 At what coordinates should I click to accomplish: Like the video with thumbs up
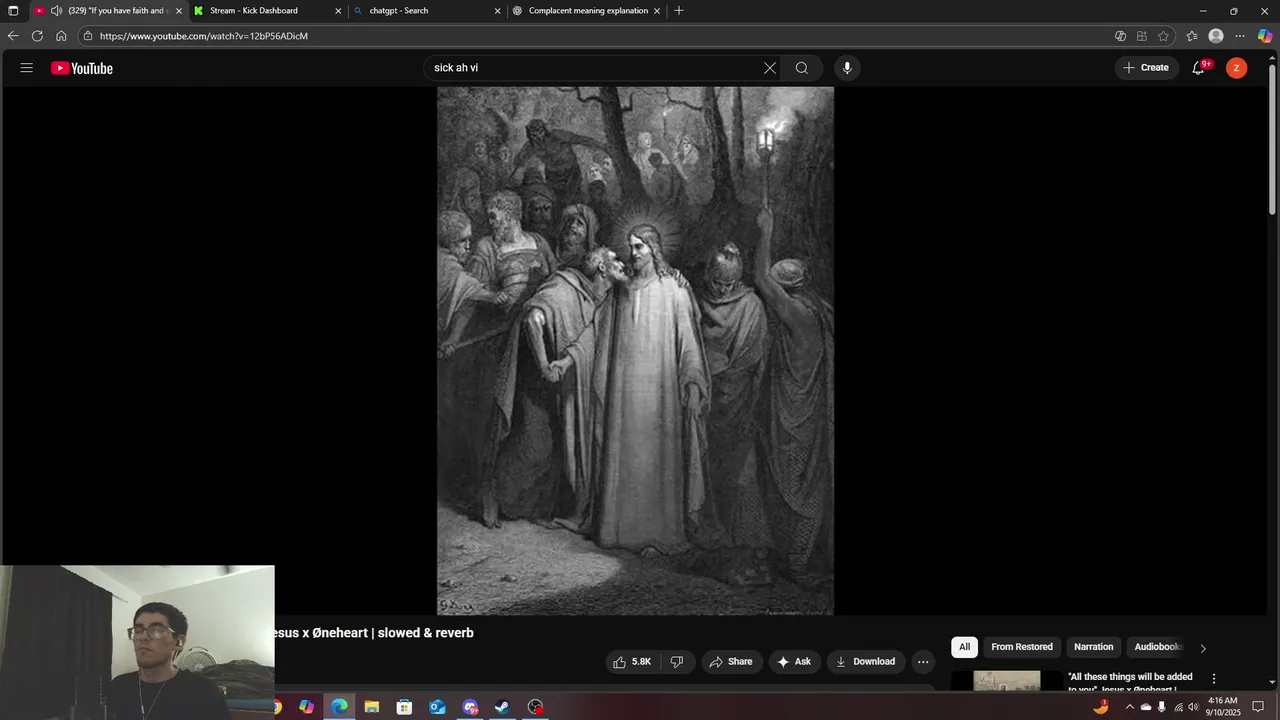[x=632, y=662]
